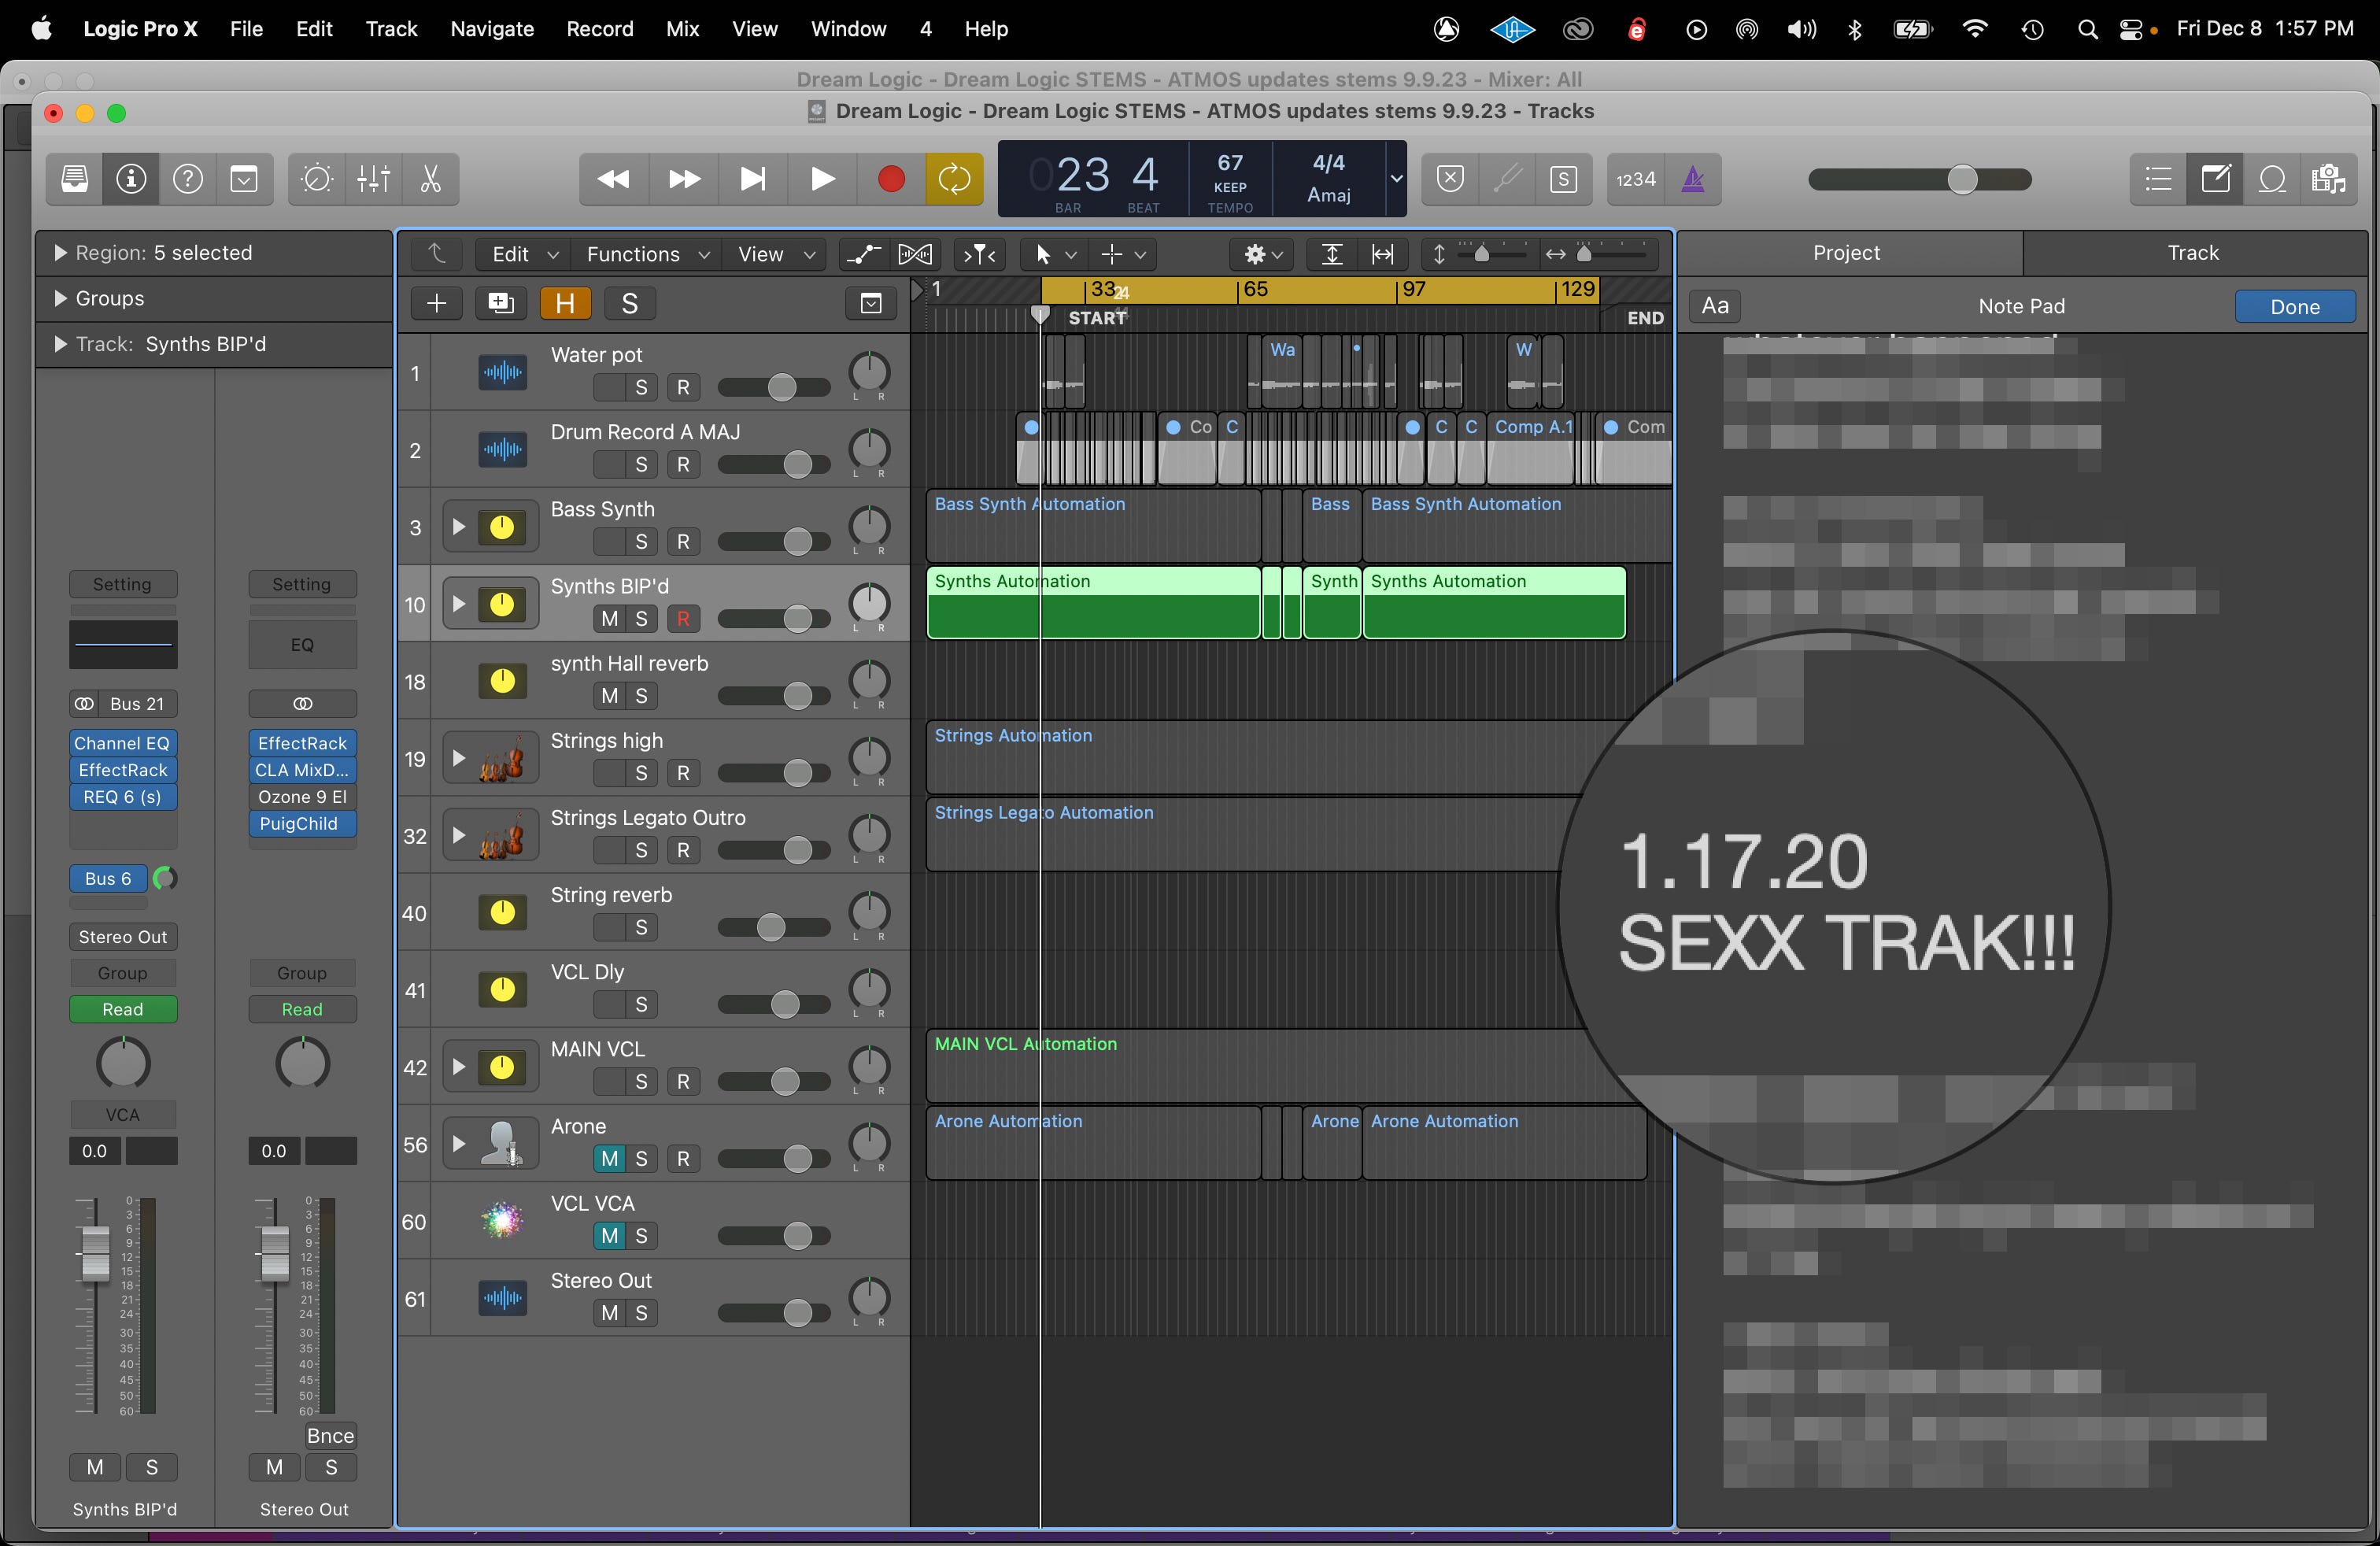Viewport: 2380px width, 1546px height.
Task: Expand the Bass Synth track stack
Action: pyautogui.click(x=458, y=527)
